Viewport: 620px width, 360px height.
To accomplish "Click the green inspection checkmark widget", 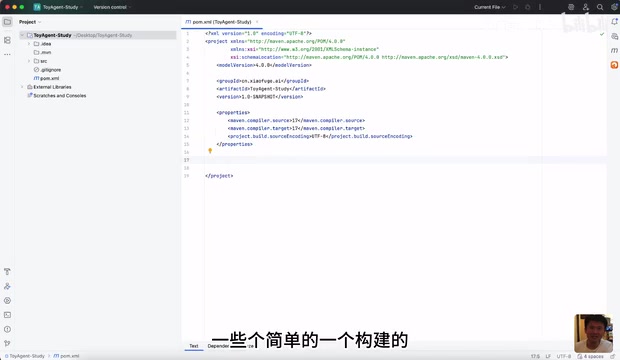I will (x=602, y=34).
